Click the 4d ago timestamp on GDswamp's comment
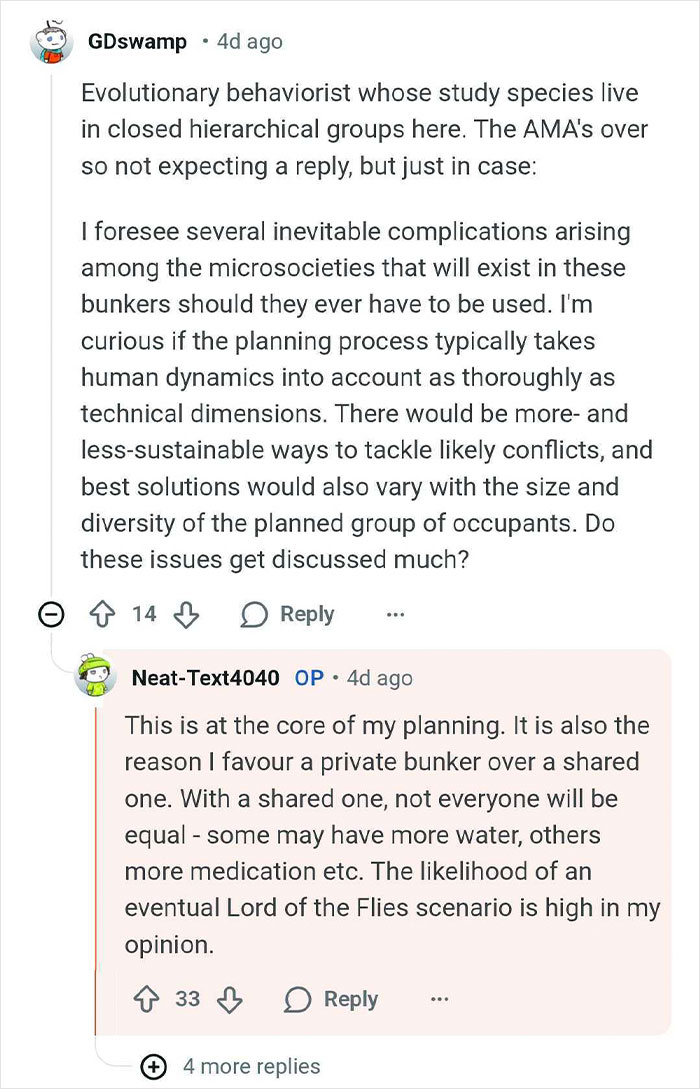Screen dimensions: 700x1089 click(x=249, y=42)
